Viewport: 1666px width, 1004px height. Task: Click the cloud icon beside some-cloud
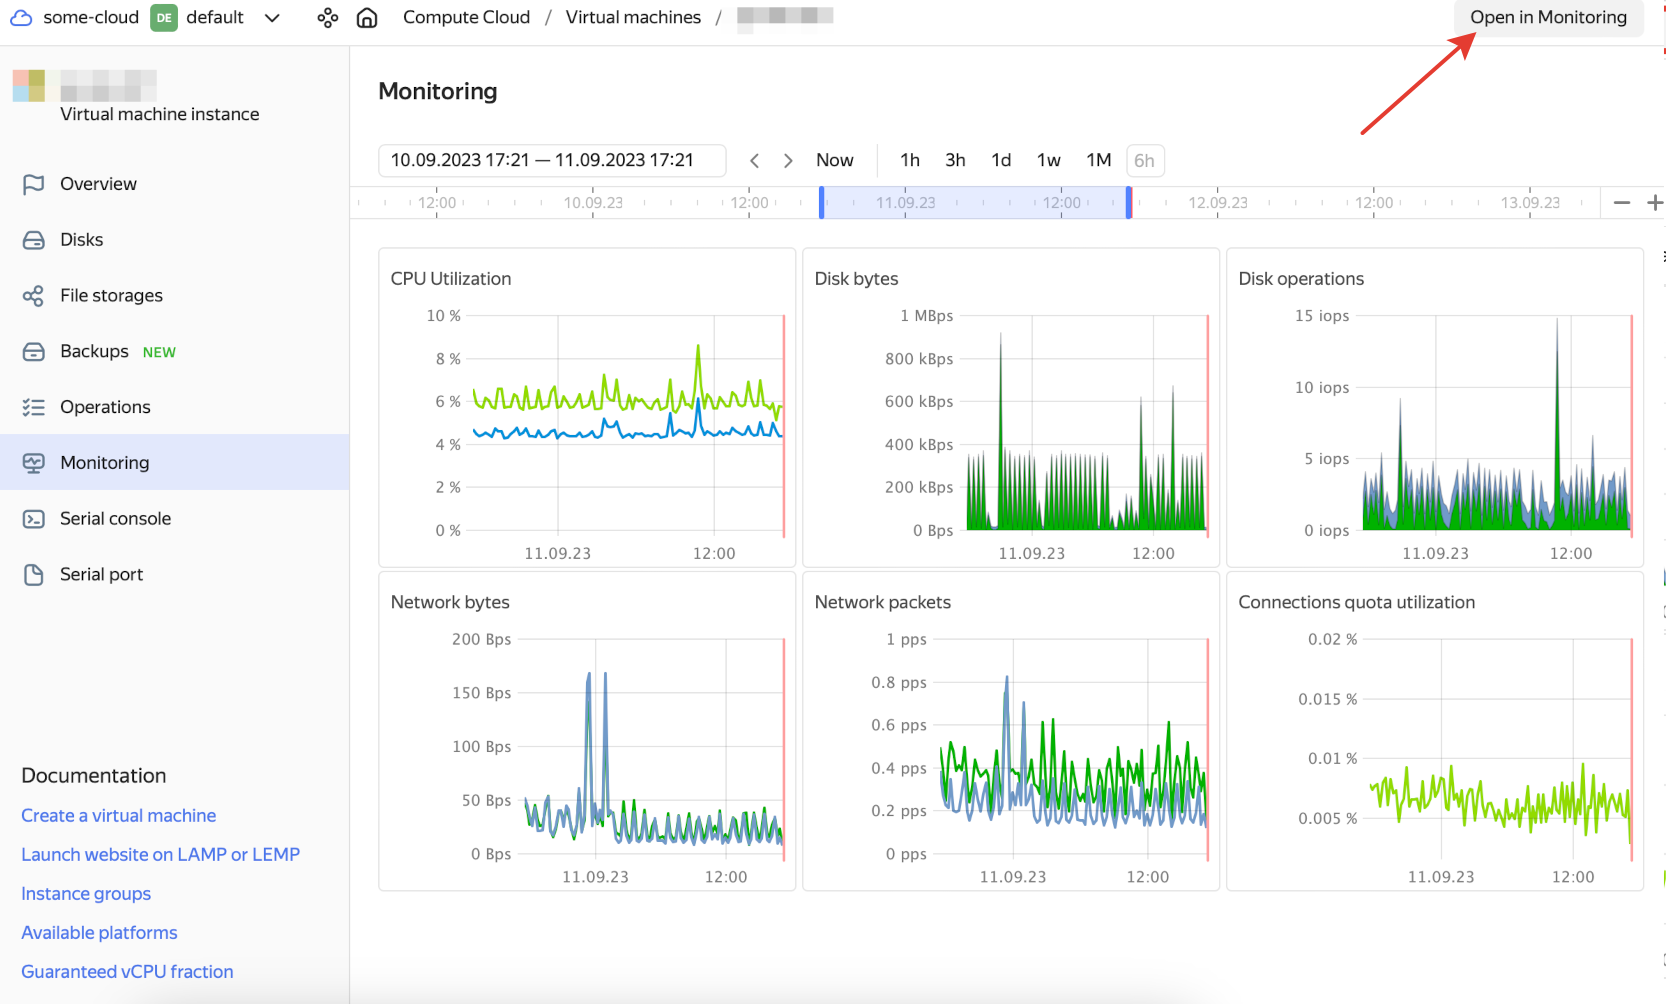click(x=21, y=18)
